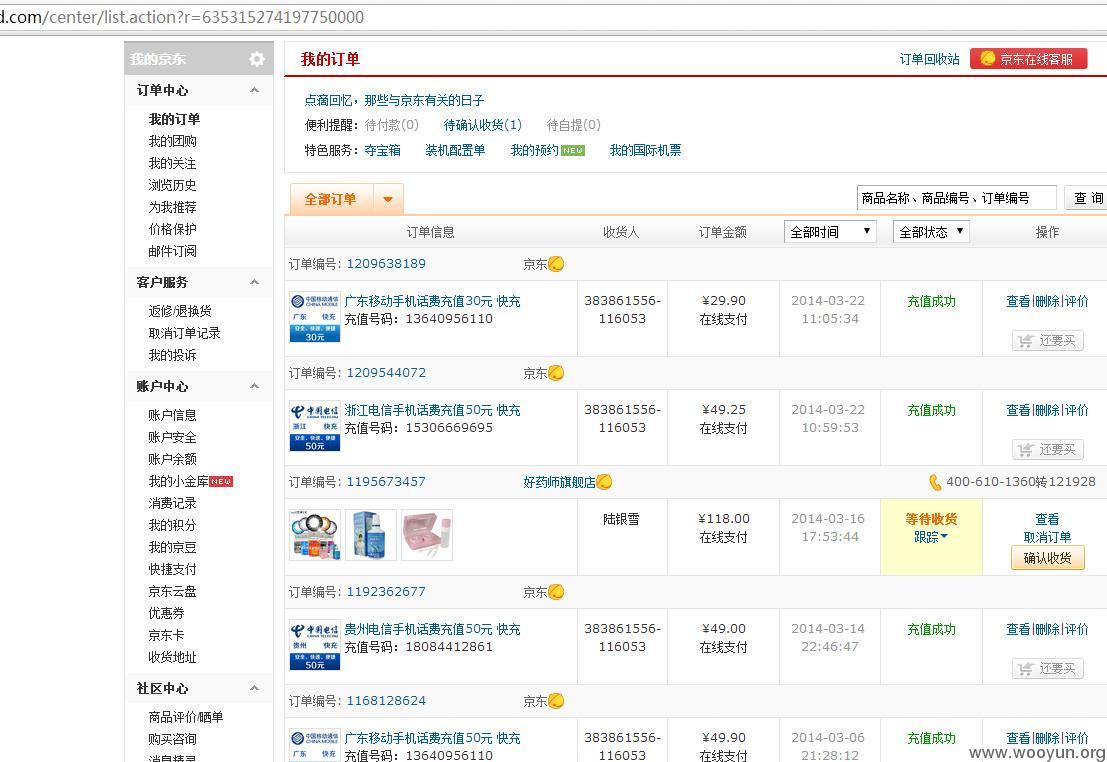1107x762 pixels.
Task: Open order number 1168128624 link
Action: 386,701
